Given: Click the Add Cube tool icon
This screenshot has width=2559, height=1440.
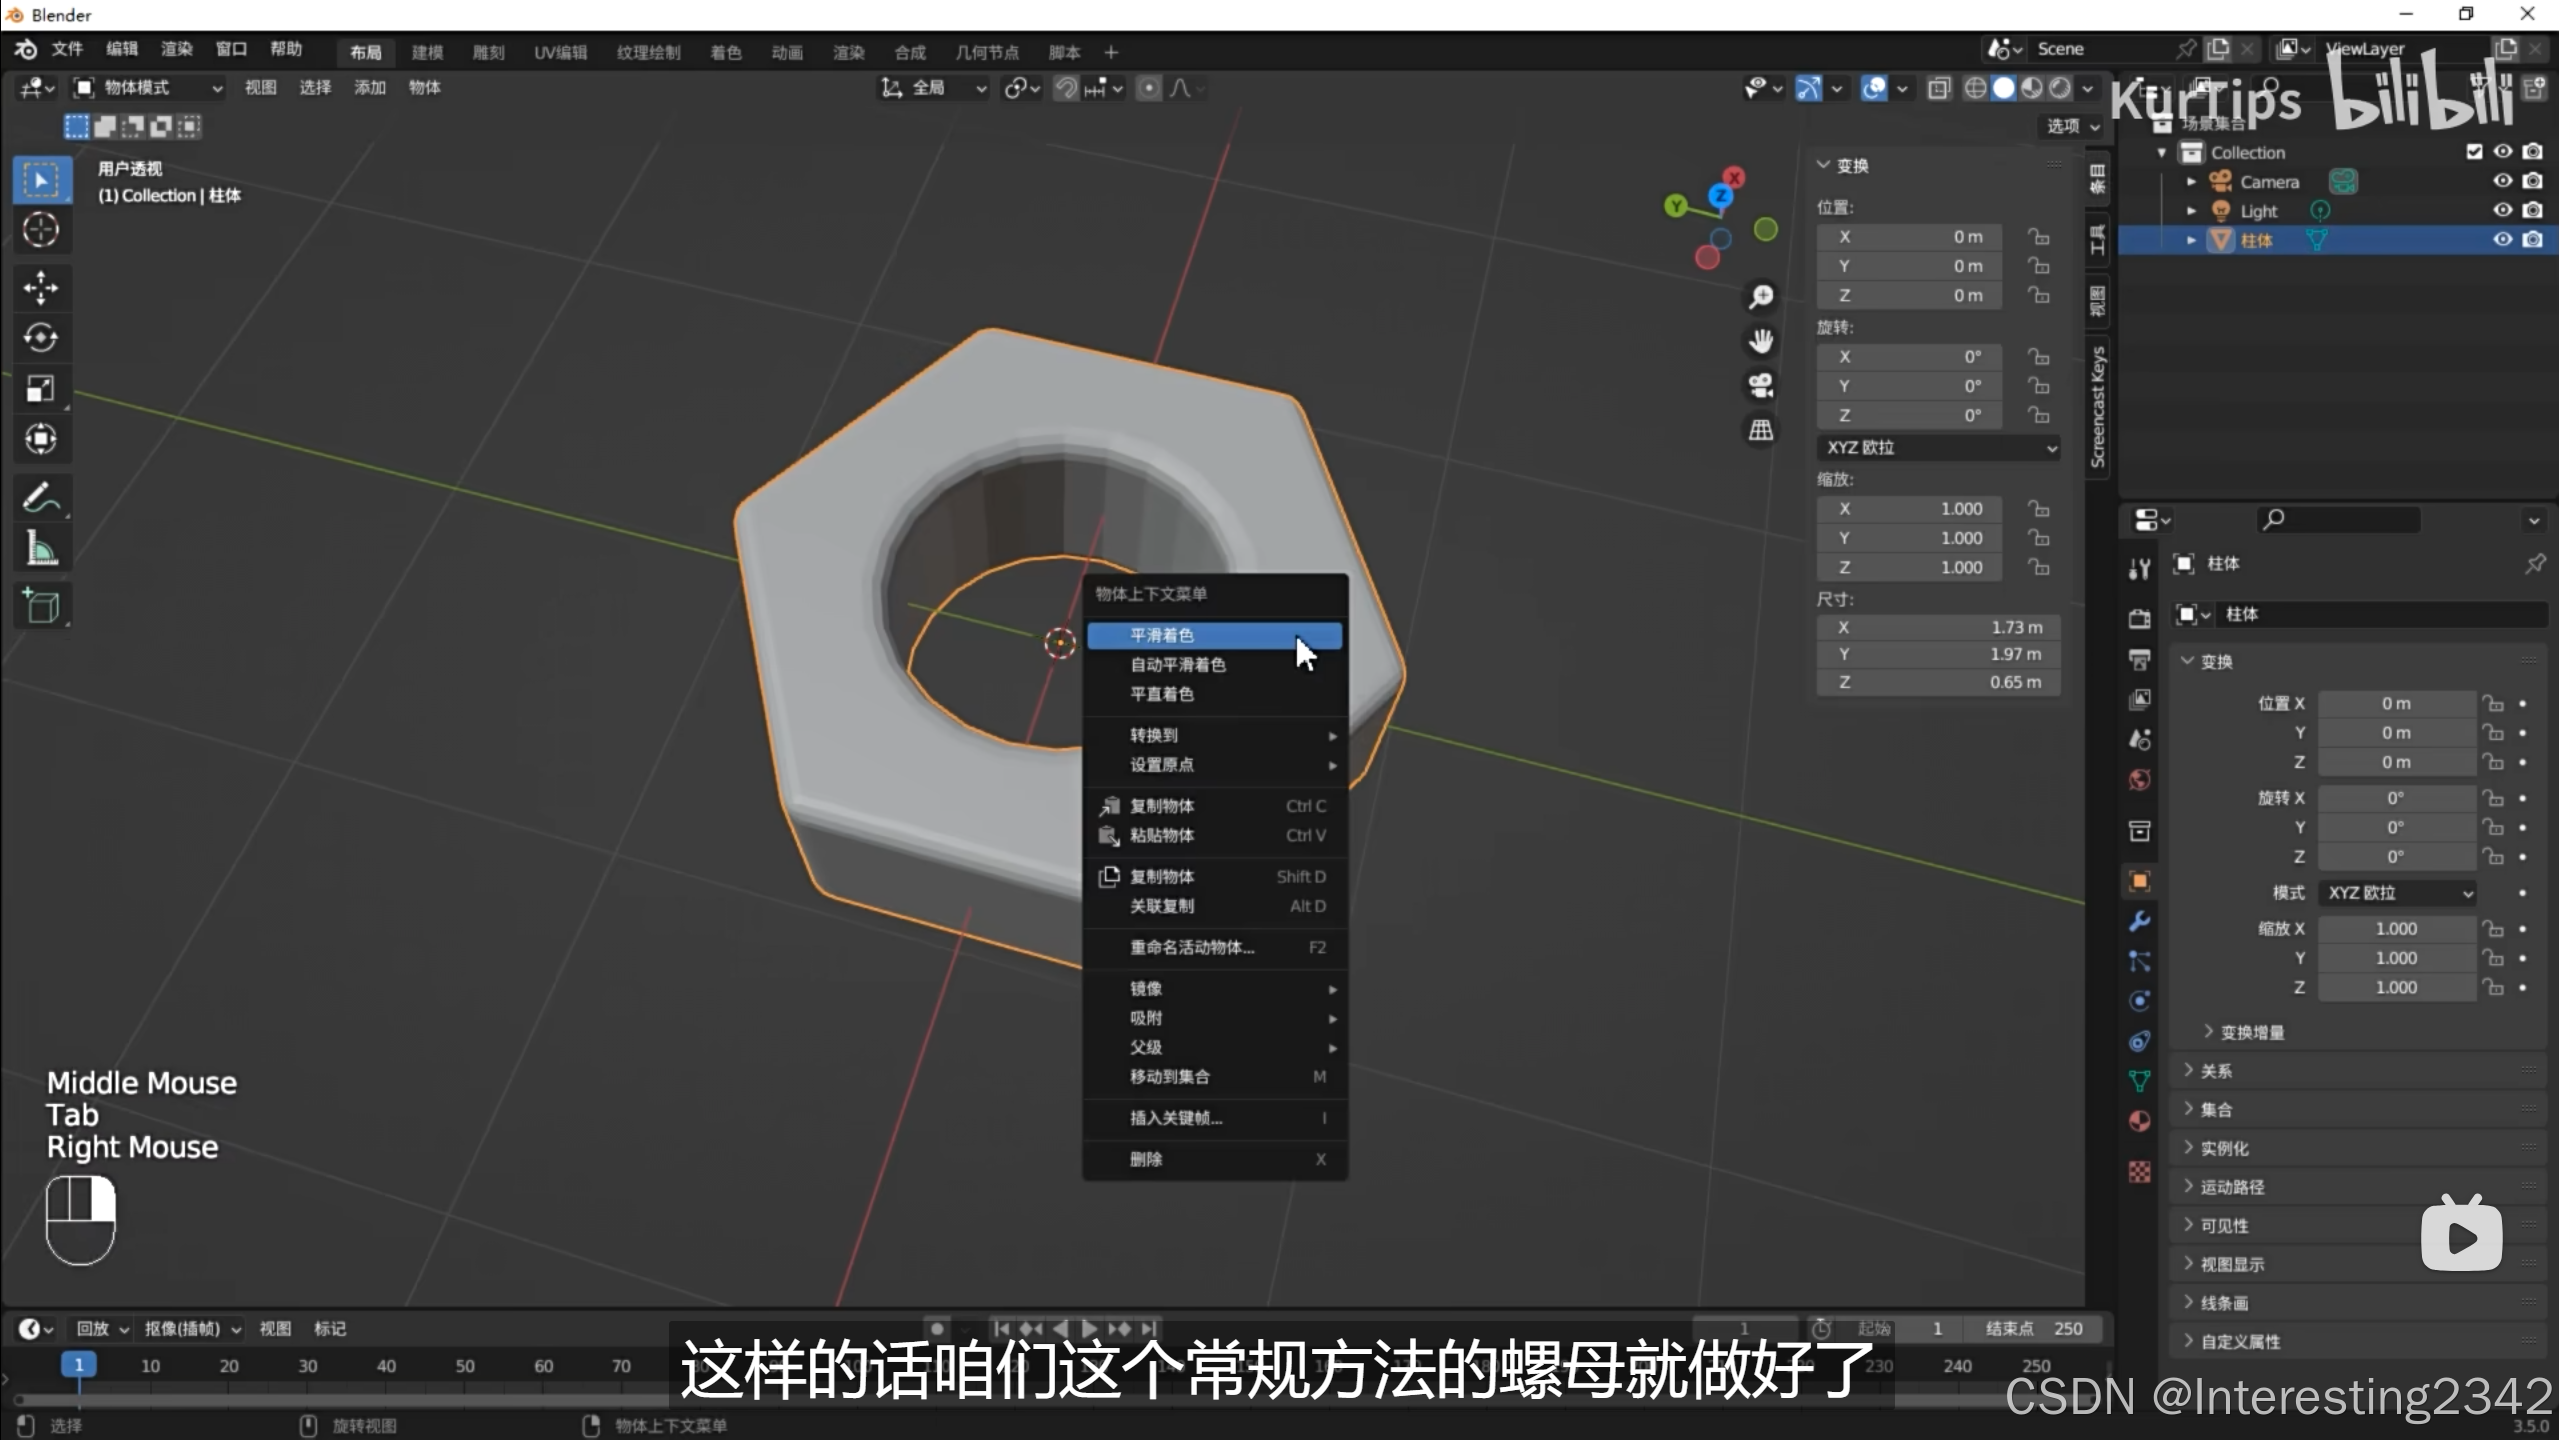Looking at the screenshot, I should (x=41, y=606).
